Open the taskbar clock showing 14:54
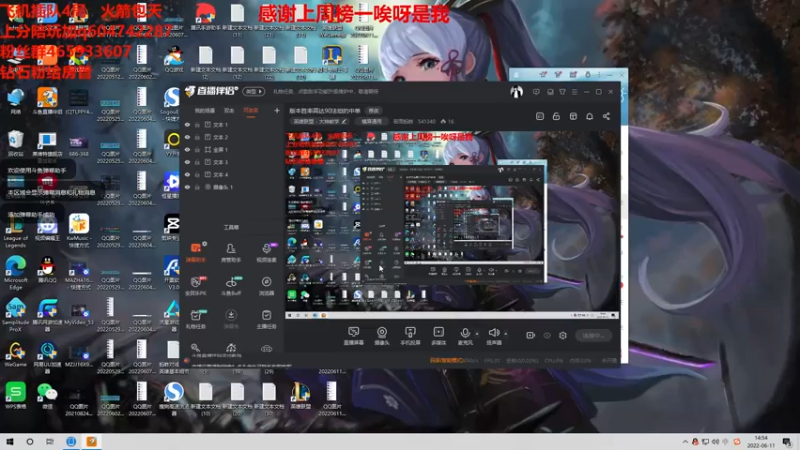800x450 pixels. 761,442
